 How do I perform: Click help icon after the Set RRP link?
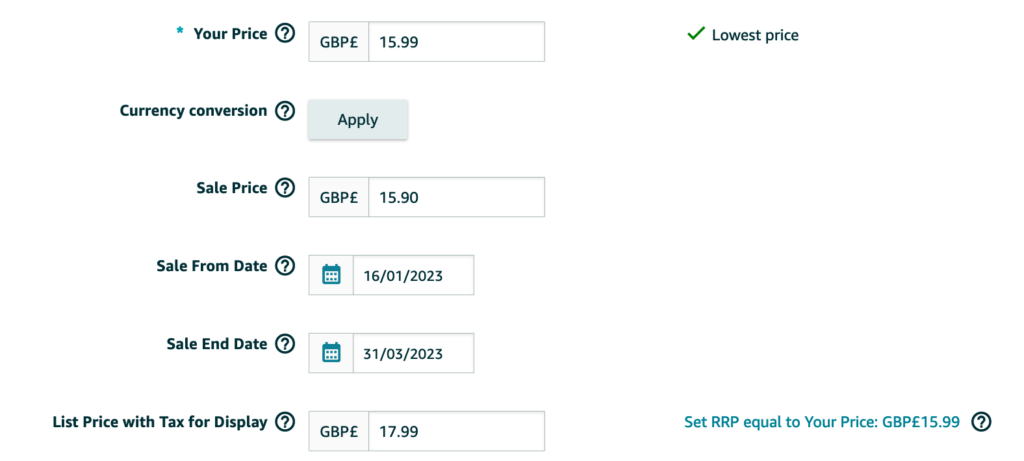(982, 422)
